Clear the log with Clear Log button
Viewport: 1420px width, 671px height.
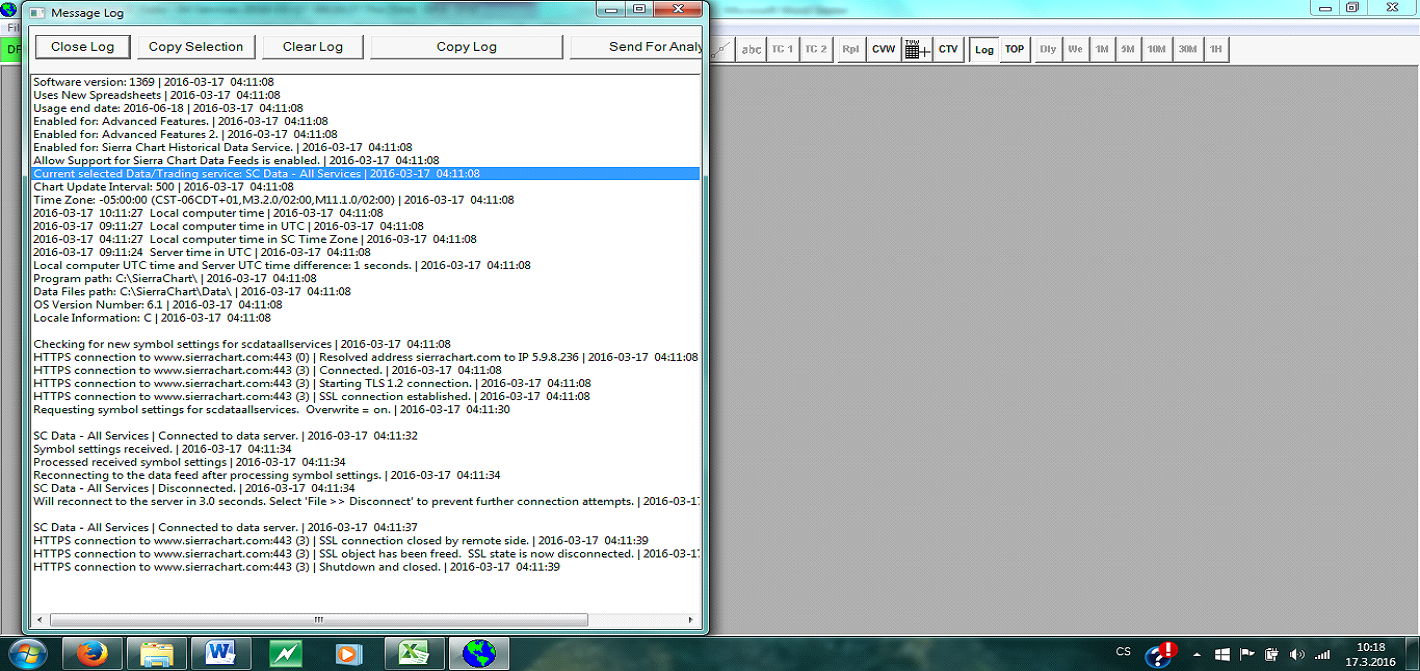[313, 47]
